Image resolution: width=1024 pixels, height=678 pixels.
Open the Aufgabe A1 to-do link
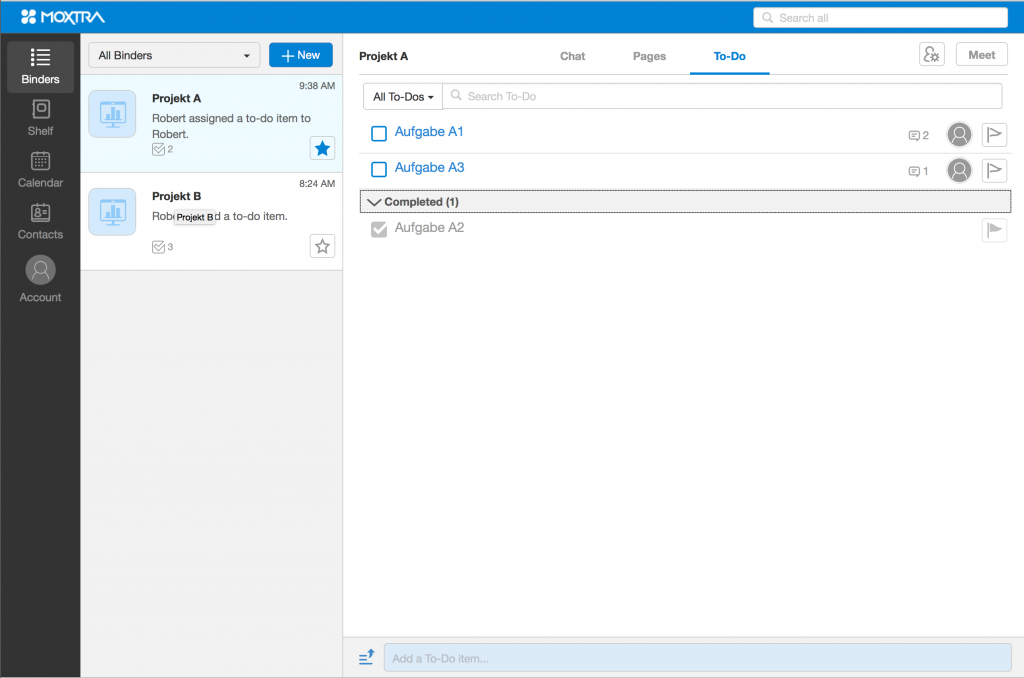click(429, 131)
